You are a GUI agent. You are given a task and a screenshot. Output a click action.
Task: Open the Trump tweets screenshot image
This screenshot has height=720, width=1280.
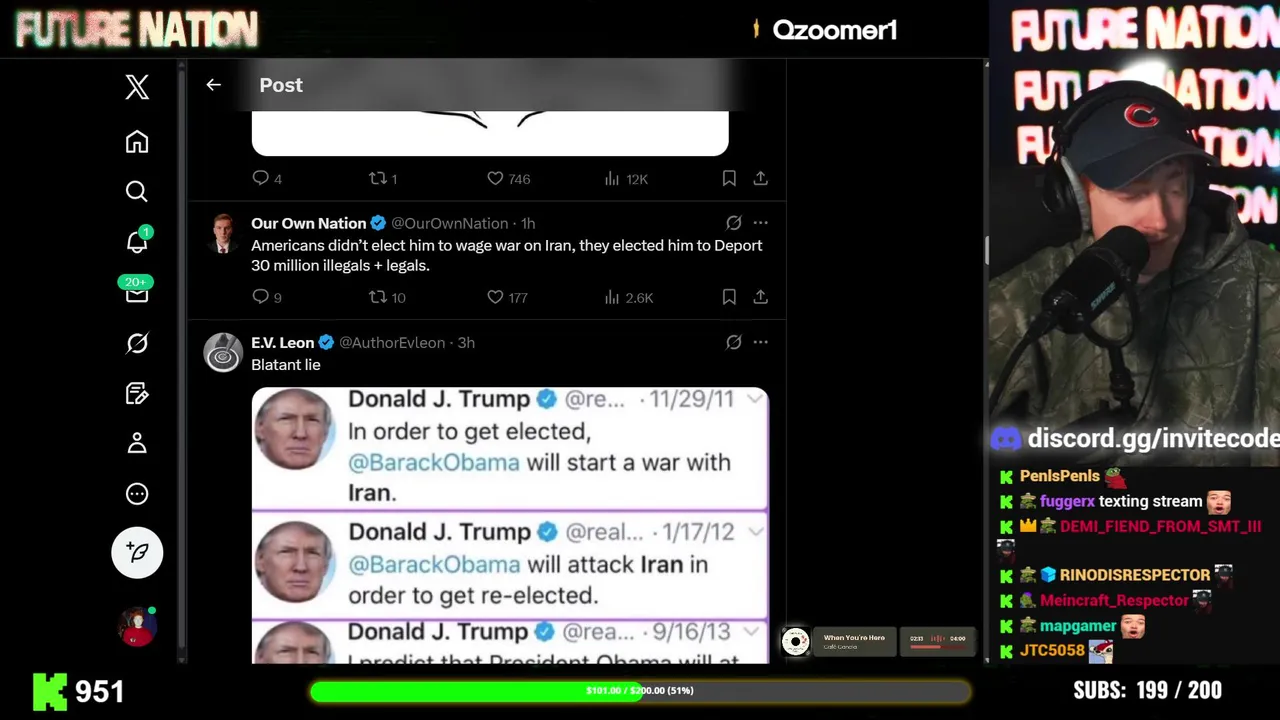pyautogui.click(x=510, y=525)
